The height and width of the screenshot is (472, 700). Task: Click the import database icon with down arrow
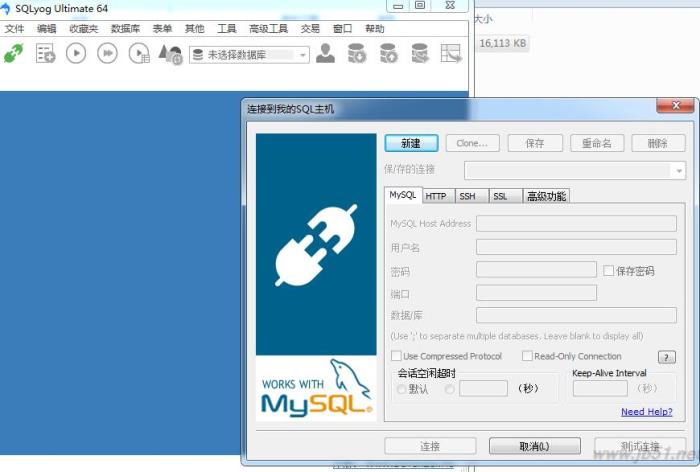pos(357,54)
